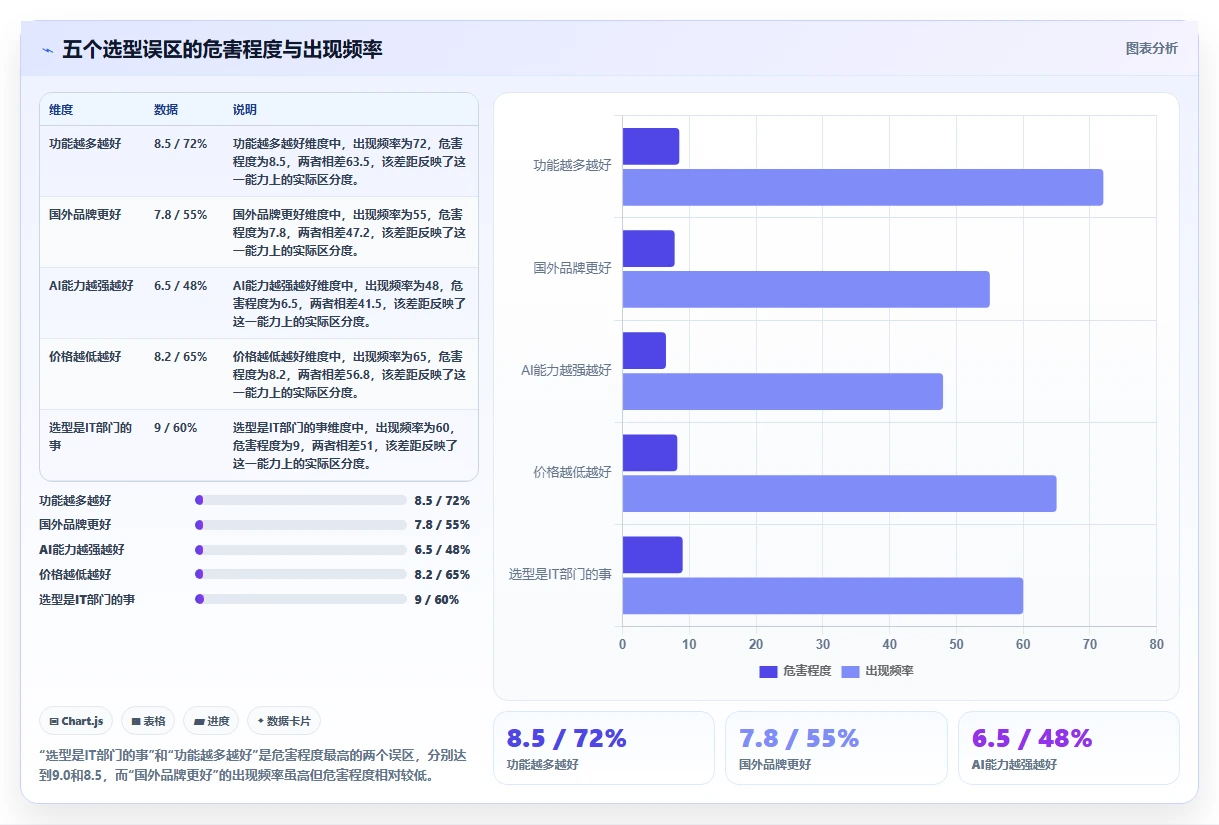Click the AI能力越强越好 progress bar
The image size is (1219, 825).
pyautogui.click(x=301, y=550)
